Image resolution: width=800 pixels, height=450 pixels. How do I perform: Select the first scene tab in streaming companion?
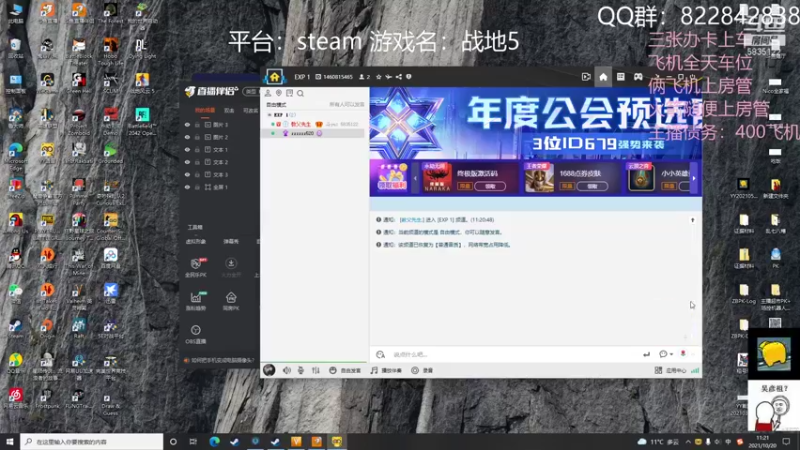[205, 110]
